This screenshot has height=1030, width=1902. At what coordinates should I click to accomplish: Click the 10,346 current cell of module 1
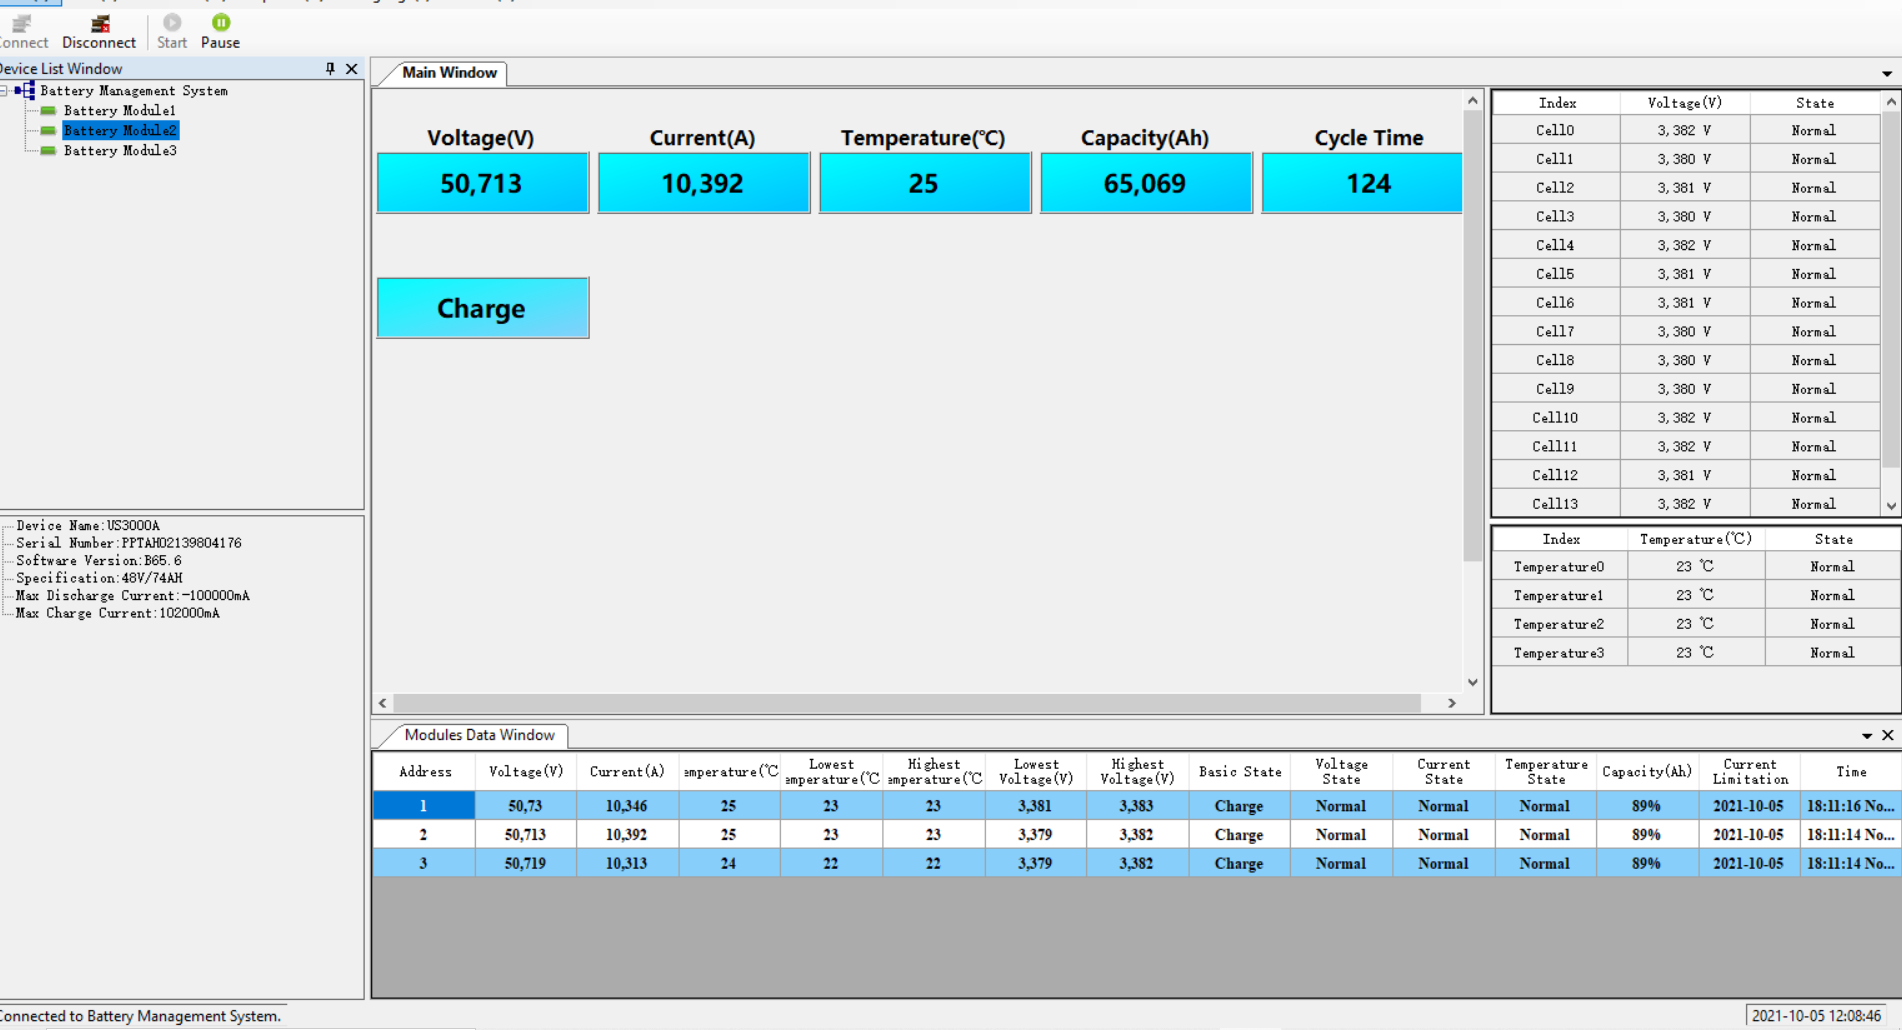[627, 806]
